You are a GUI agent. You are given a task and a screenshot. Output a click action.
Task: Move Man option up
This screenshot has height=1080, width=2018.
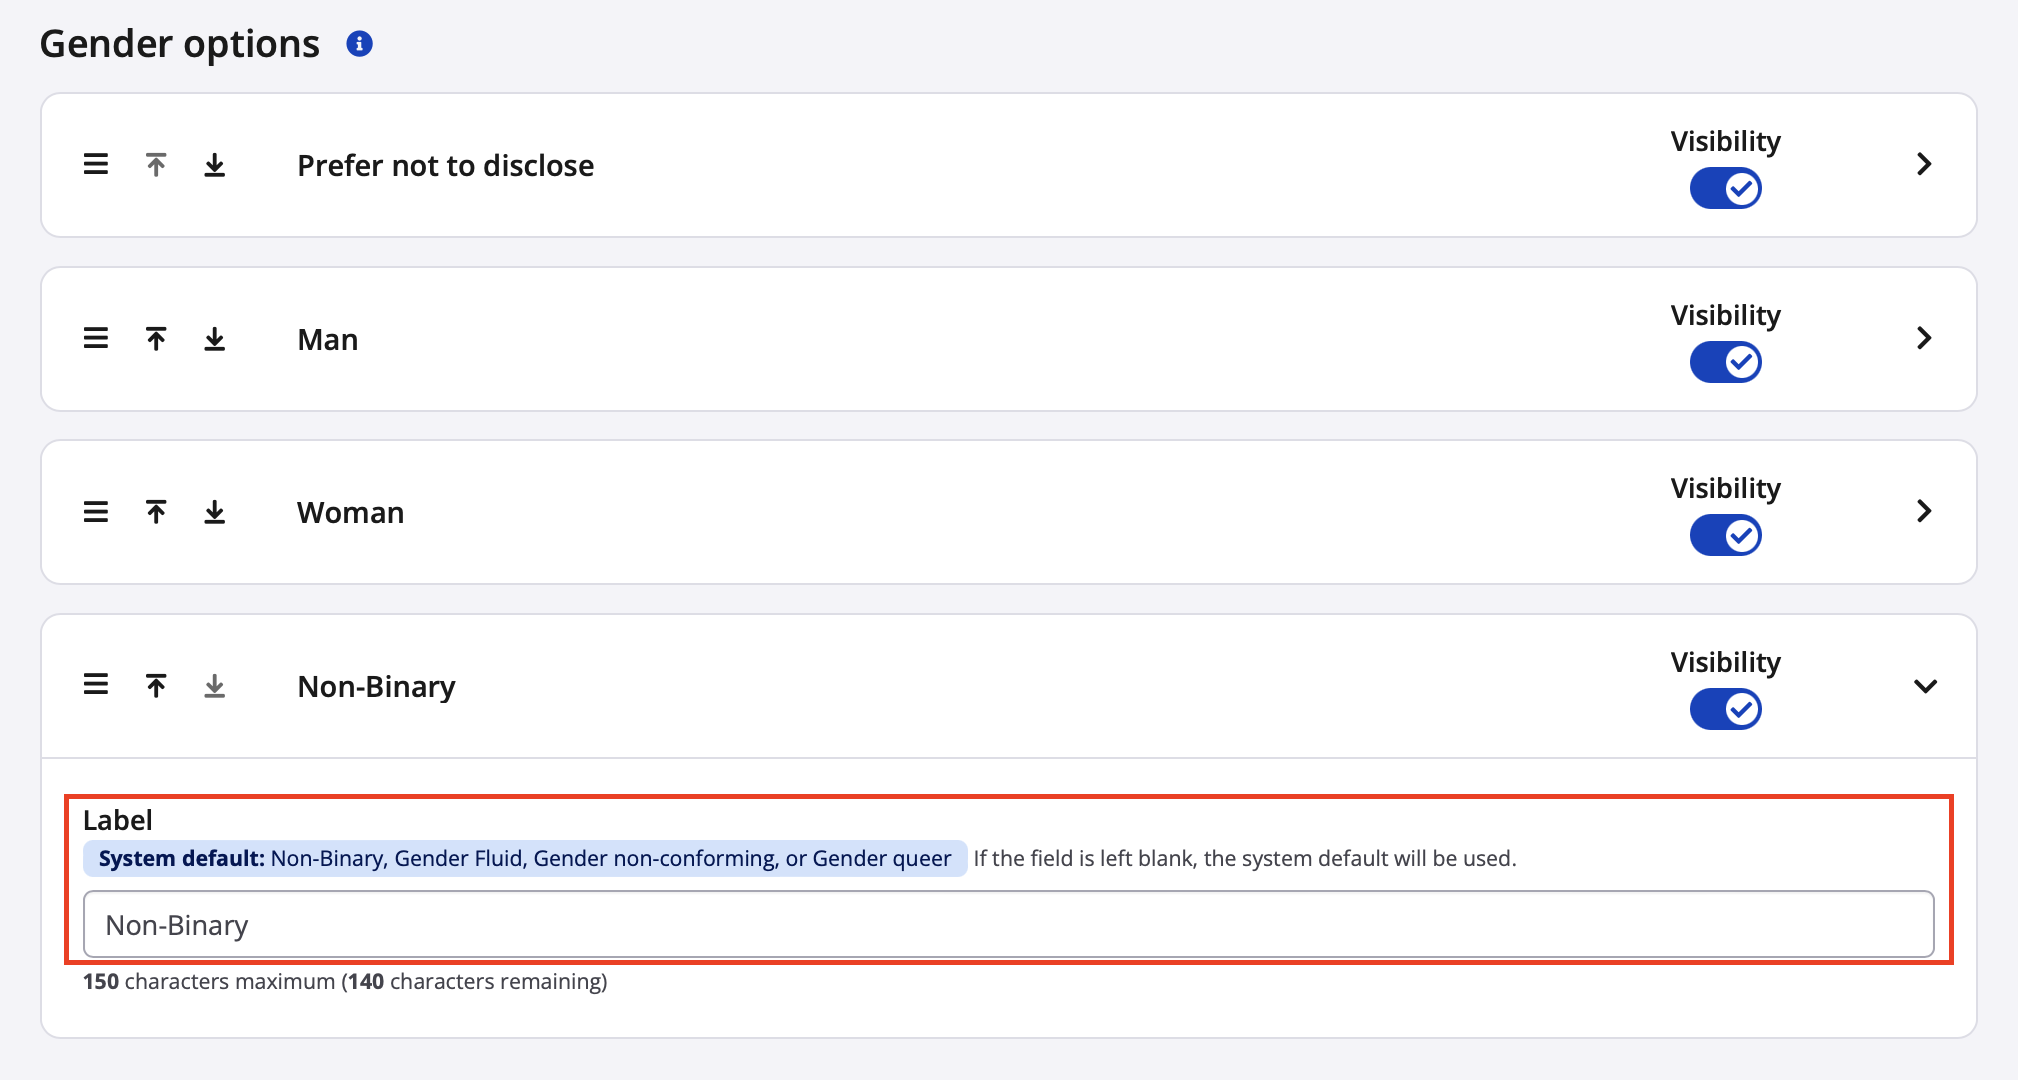point(156,339)
